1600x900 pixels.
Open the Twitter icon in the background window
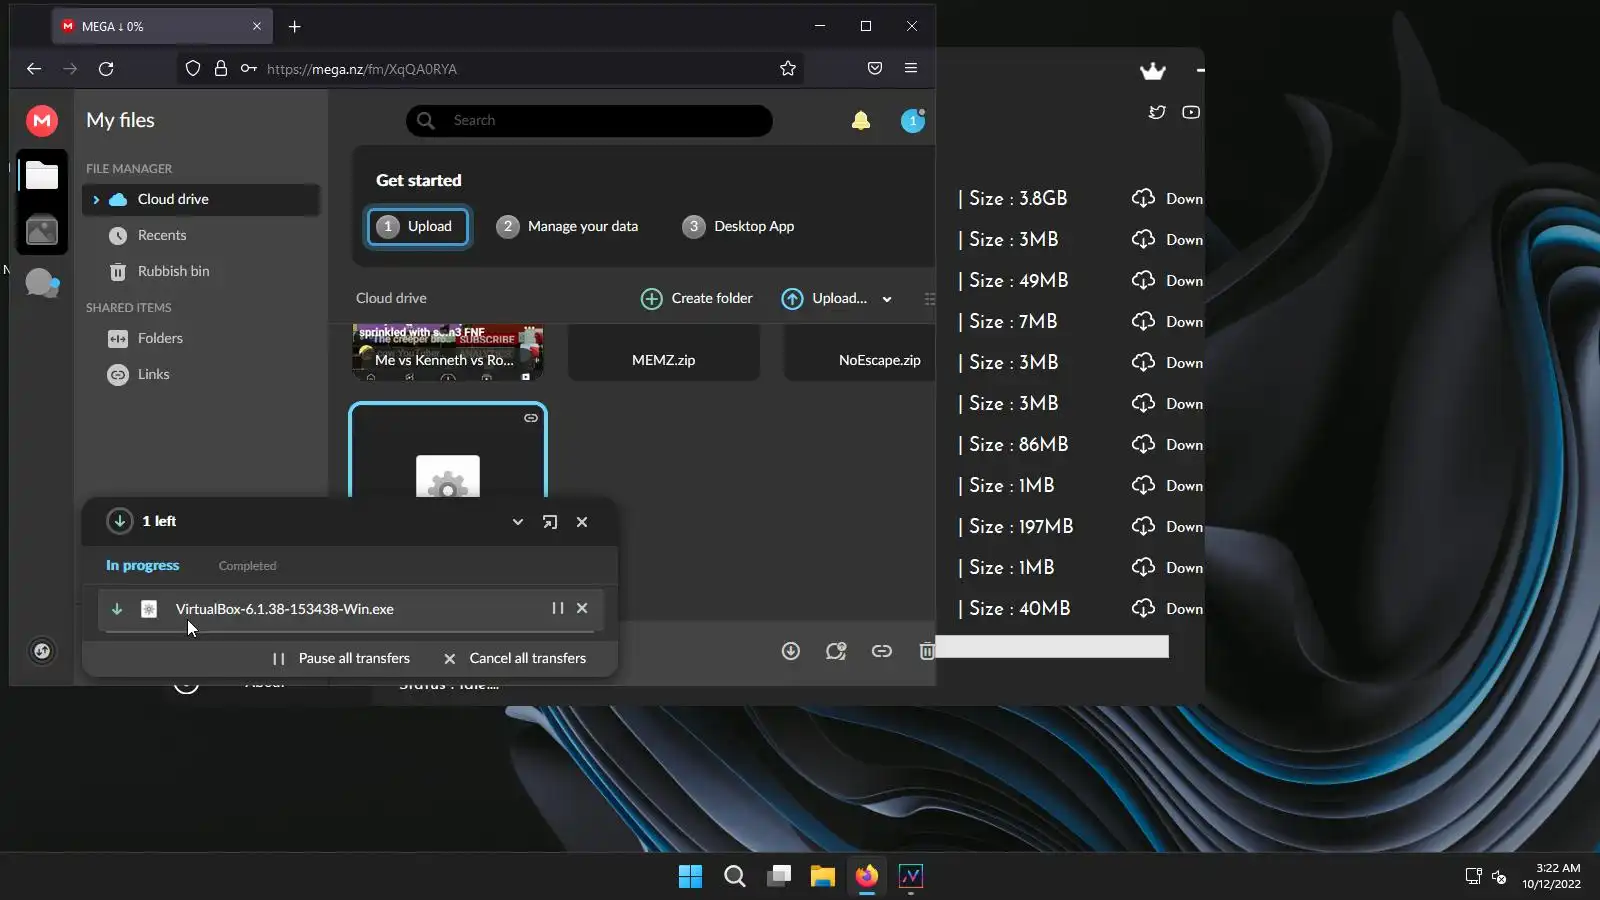click(x=1157, y=112)
